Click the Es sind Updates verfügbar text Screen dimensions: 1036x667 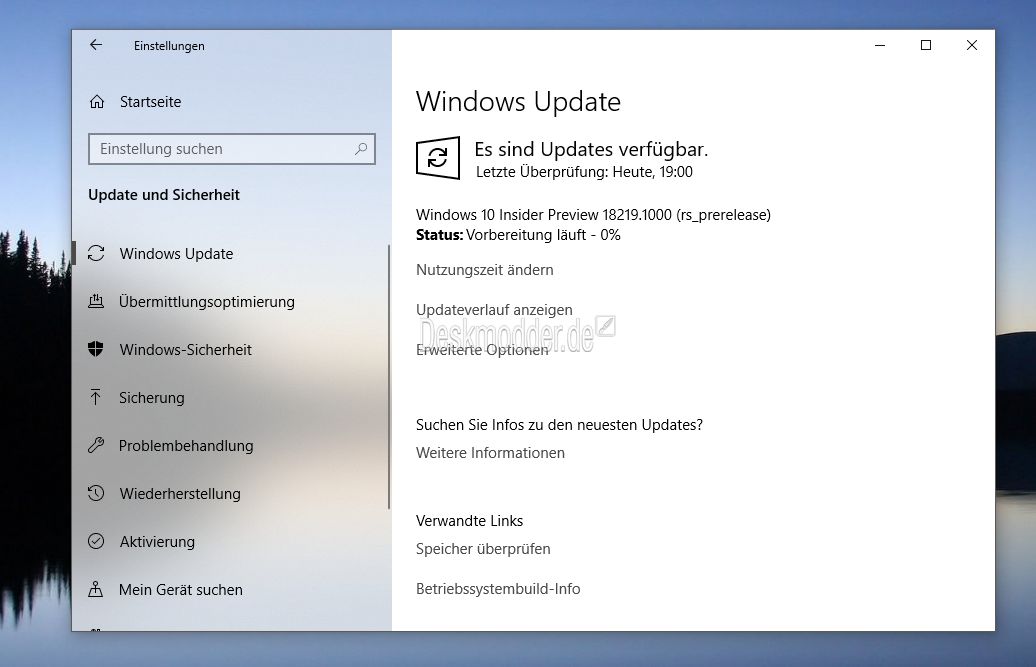pyautogui.click(x=591, y=149)
